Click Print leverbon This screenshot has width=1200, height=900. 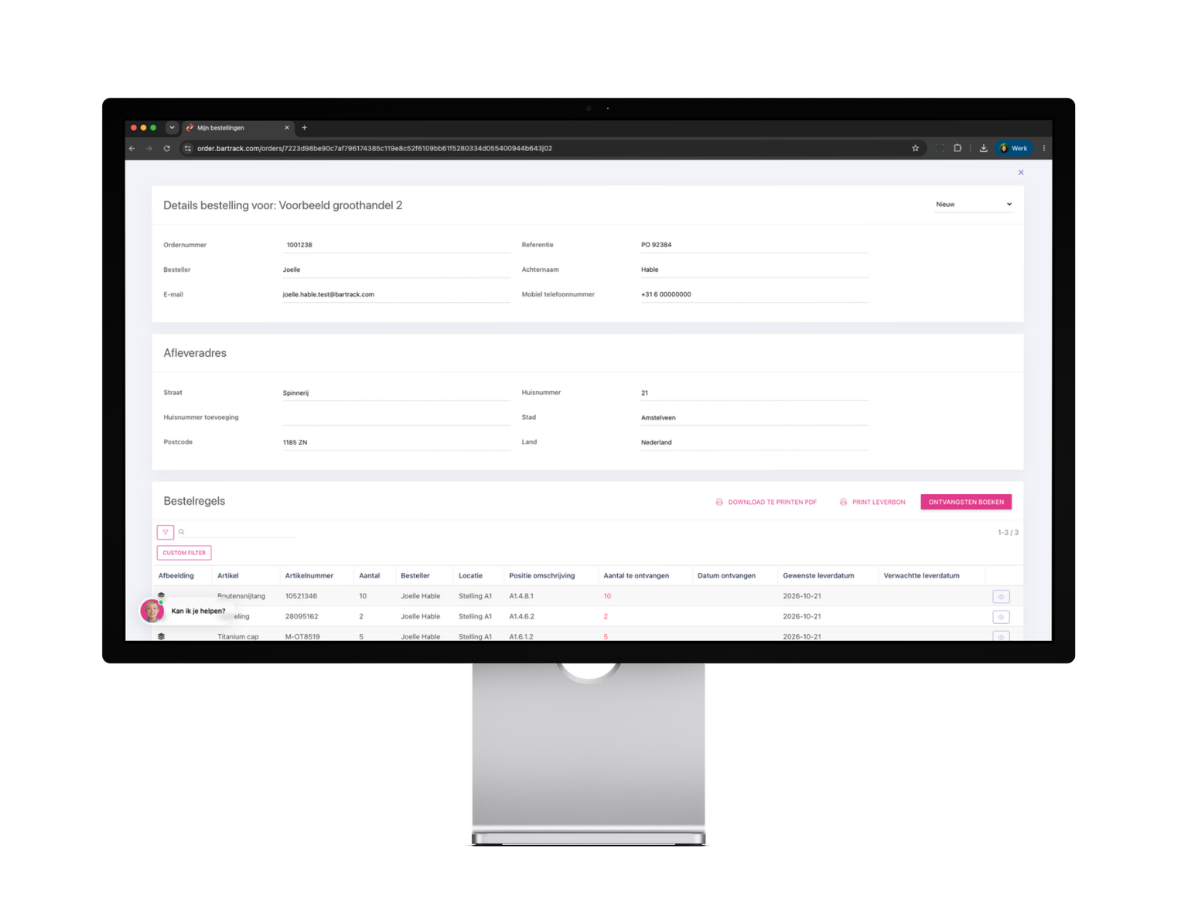tap(872, 502)
